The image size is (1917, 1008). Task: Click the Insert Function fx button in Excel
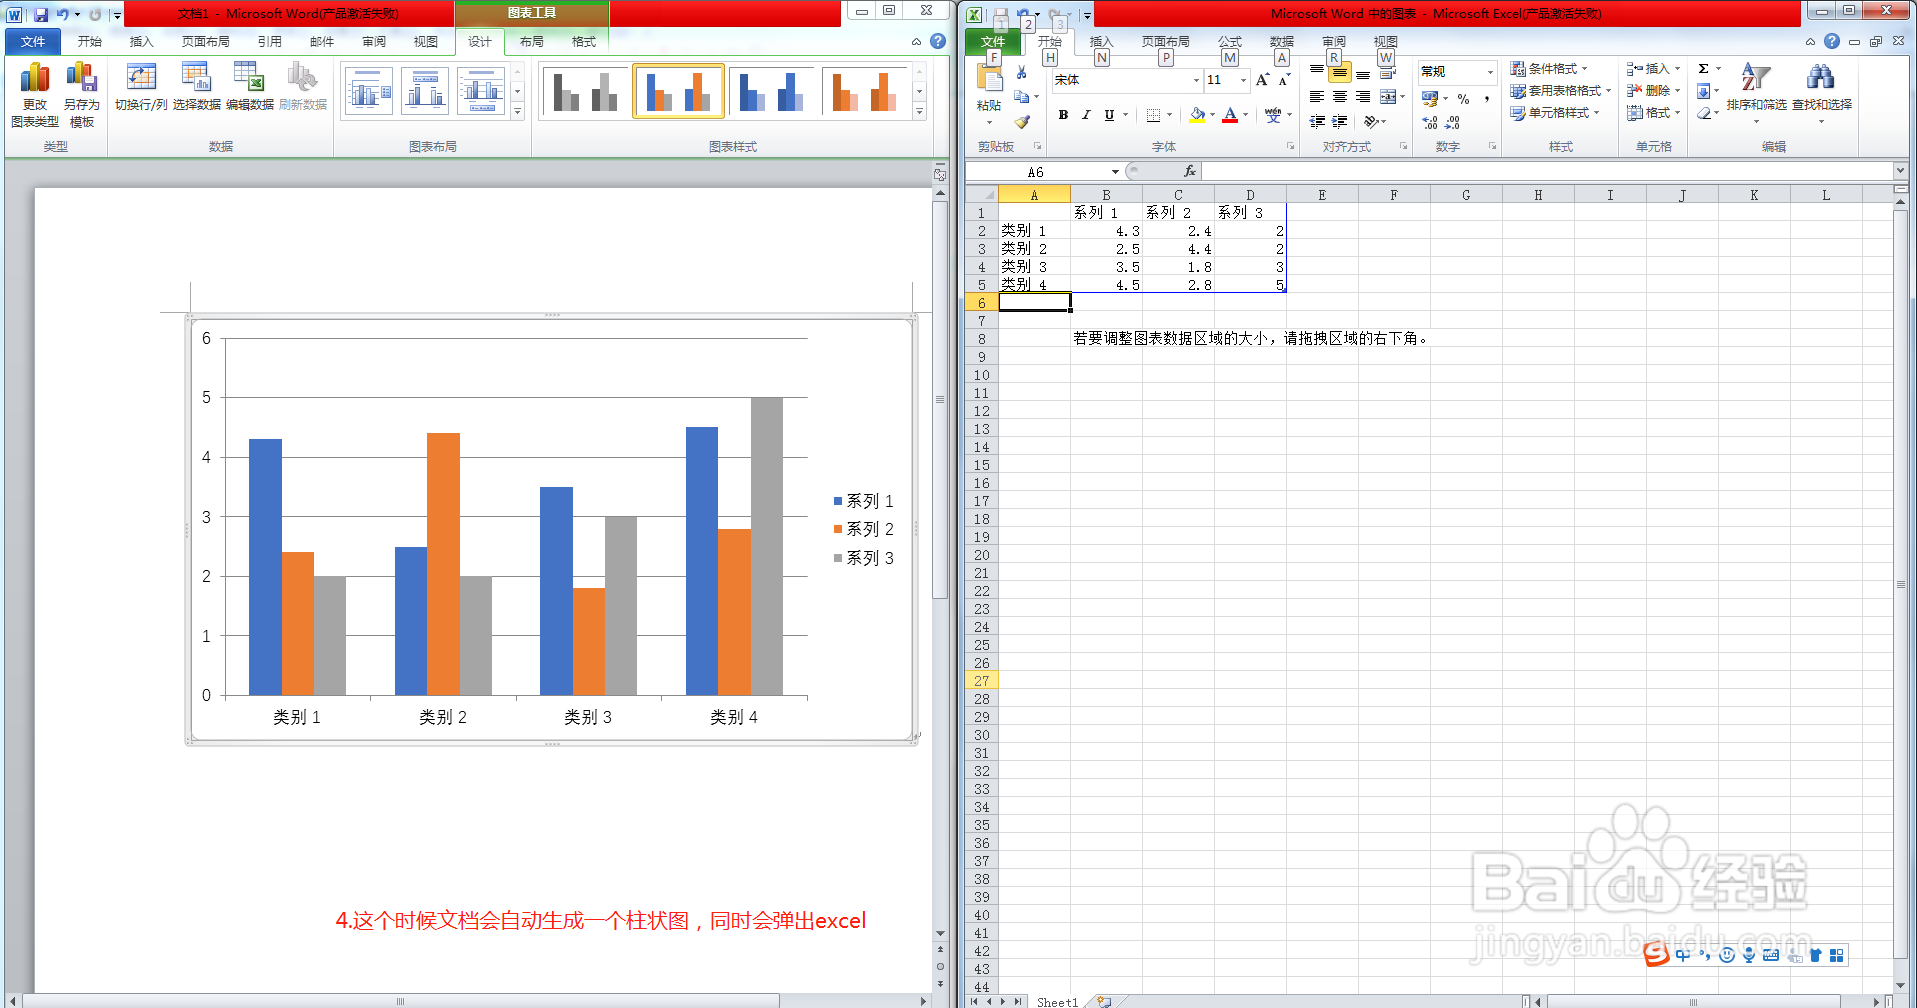click(1189, 172)
